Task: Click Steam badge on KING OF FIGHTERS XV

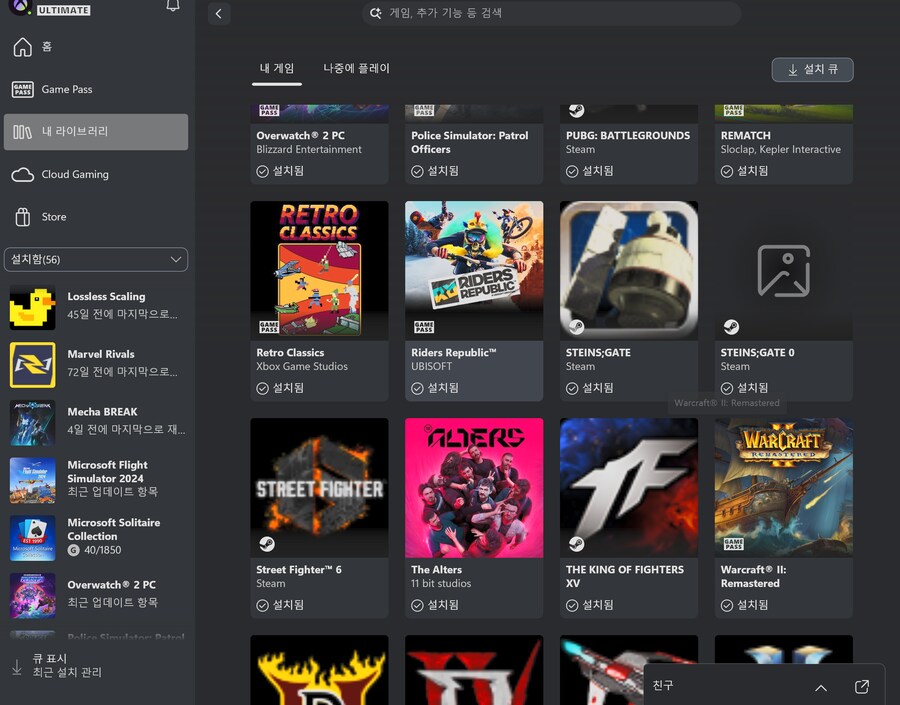Action: tap(576, 544)
